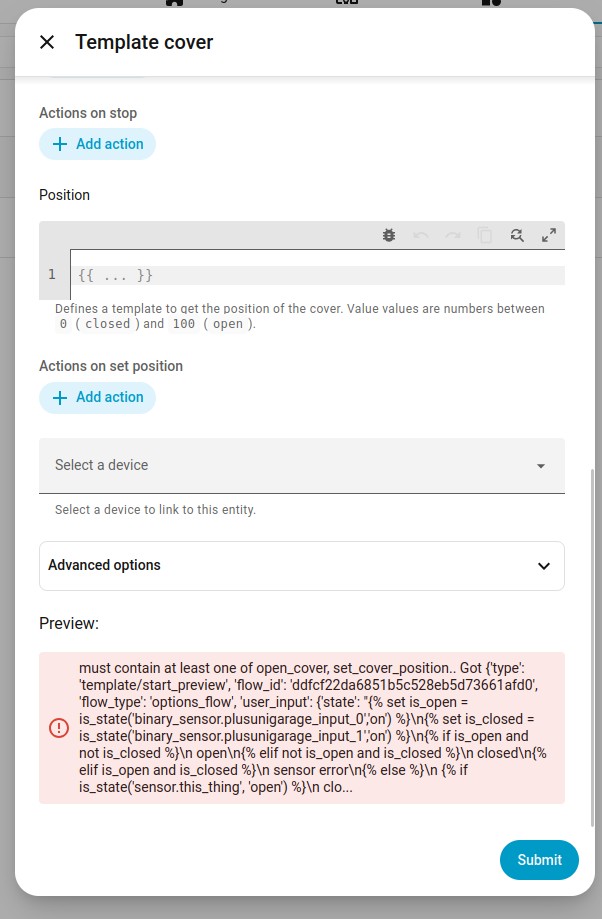Viewport: 602px width, 919px height.
Task: Click into the Position template code line
Action: click(318, 275)
